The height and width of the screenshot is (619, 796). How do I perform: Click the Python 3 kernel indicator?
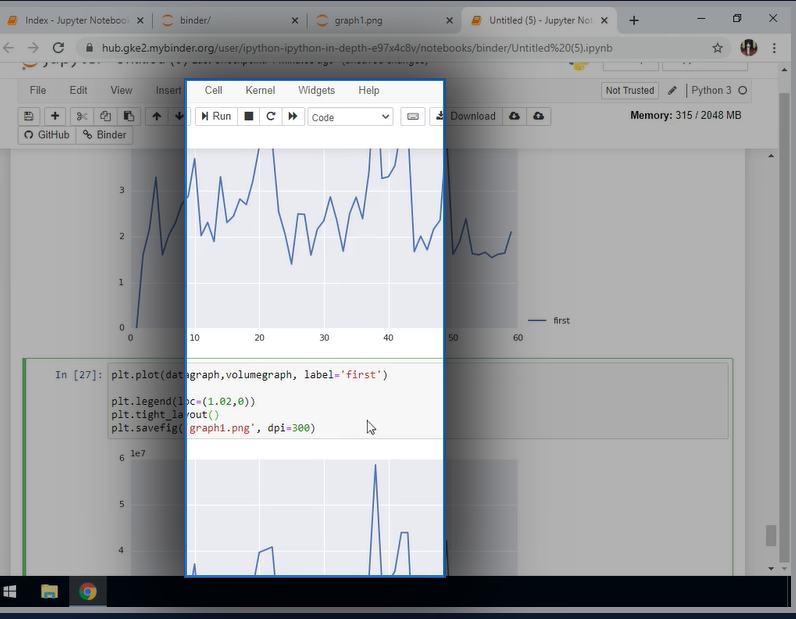click(711, 90)
